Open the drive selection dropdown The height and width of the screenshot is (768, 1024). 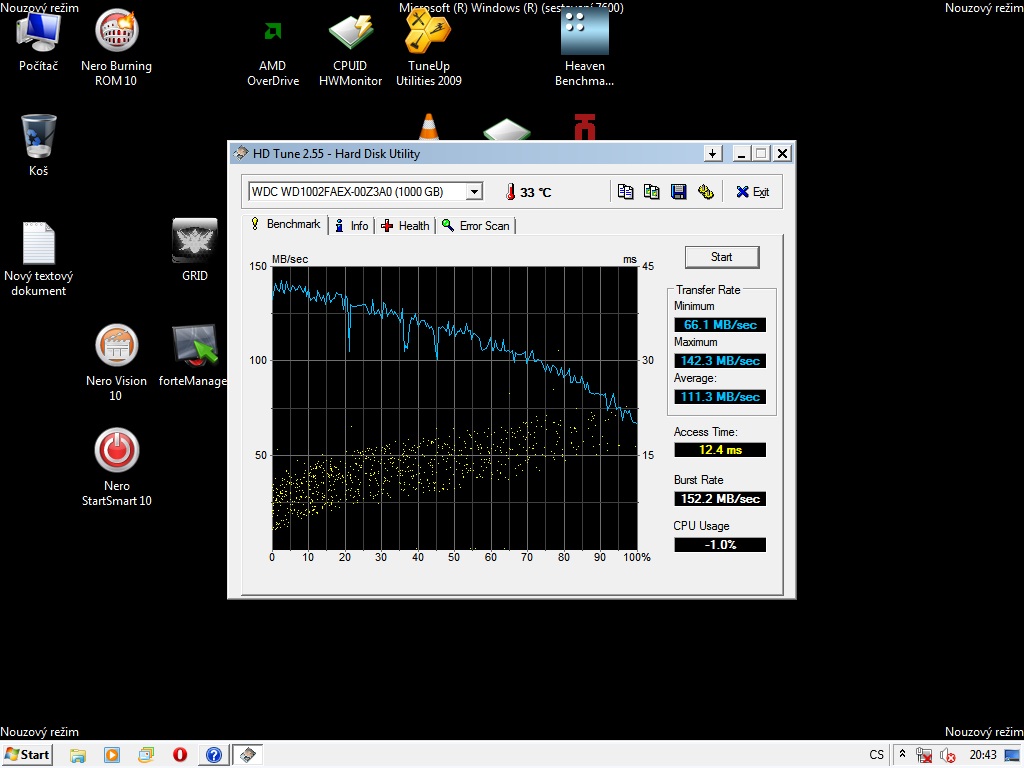pos(474,192)
